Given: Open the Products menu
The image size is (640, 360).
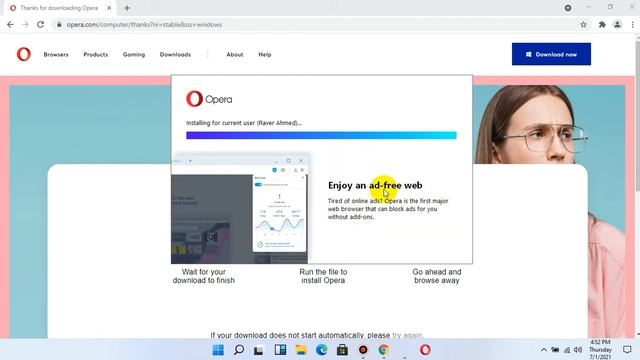Looking at the screenshot, I should tap(96, 54).
